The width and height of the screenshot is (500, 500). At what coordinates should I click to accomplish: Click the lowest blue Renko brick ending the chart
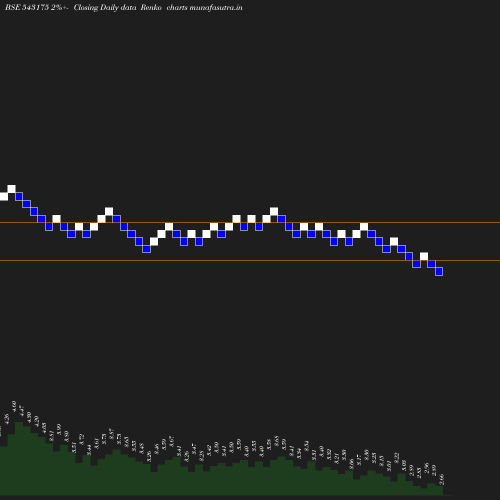(x=439, y=271)
